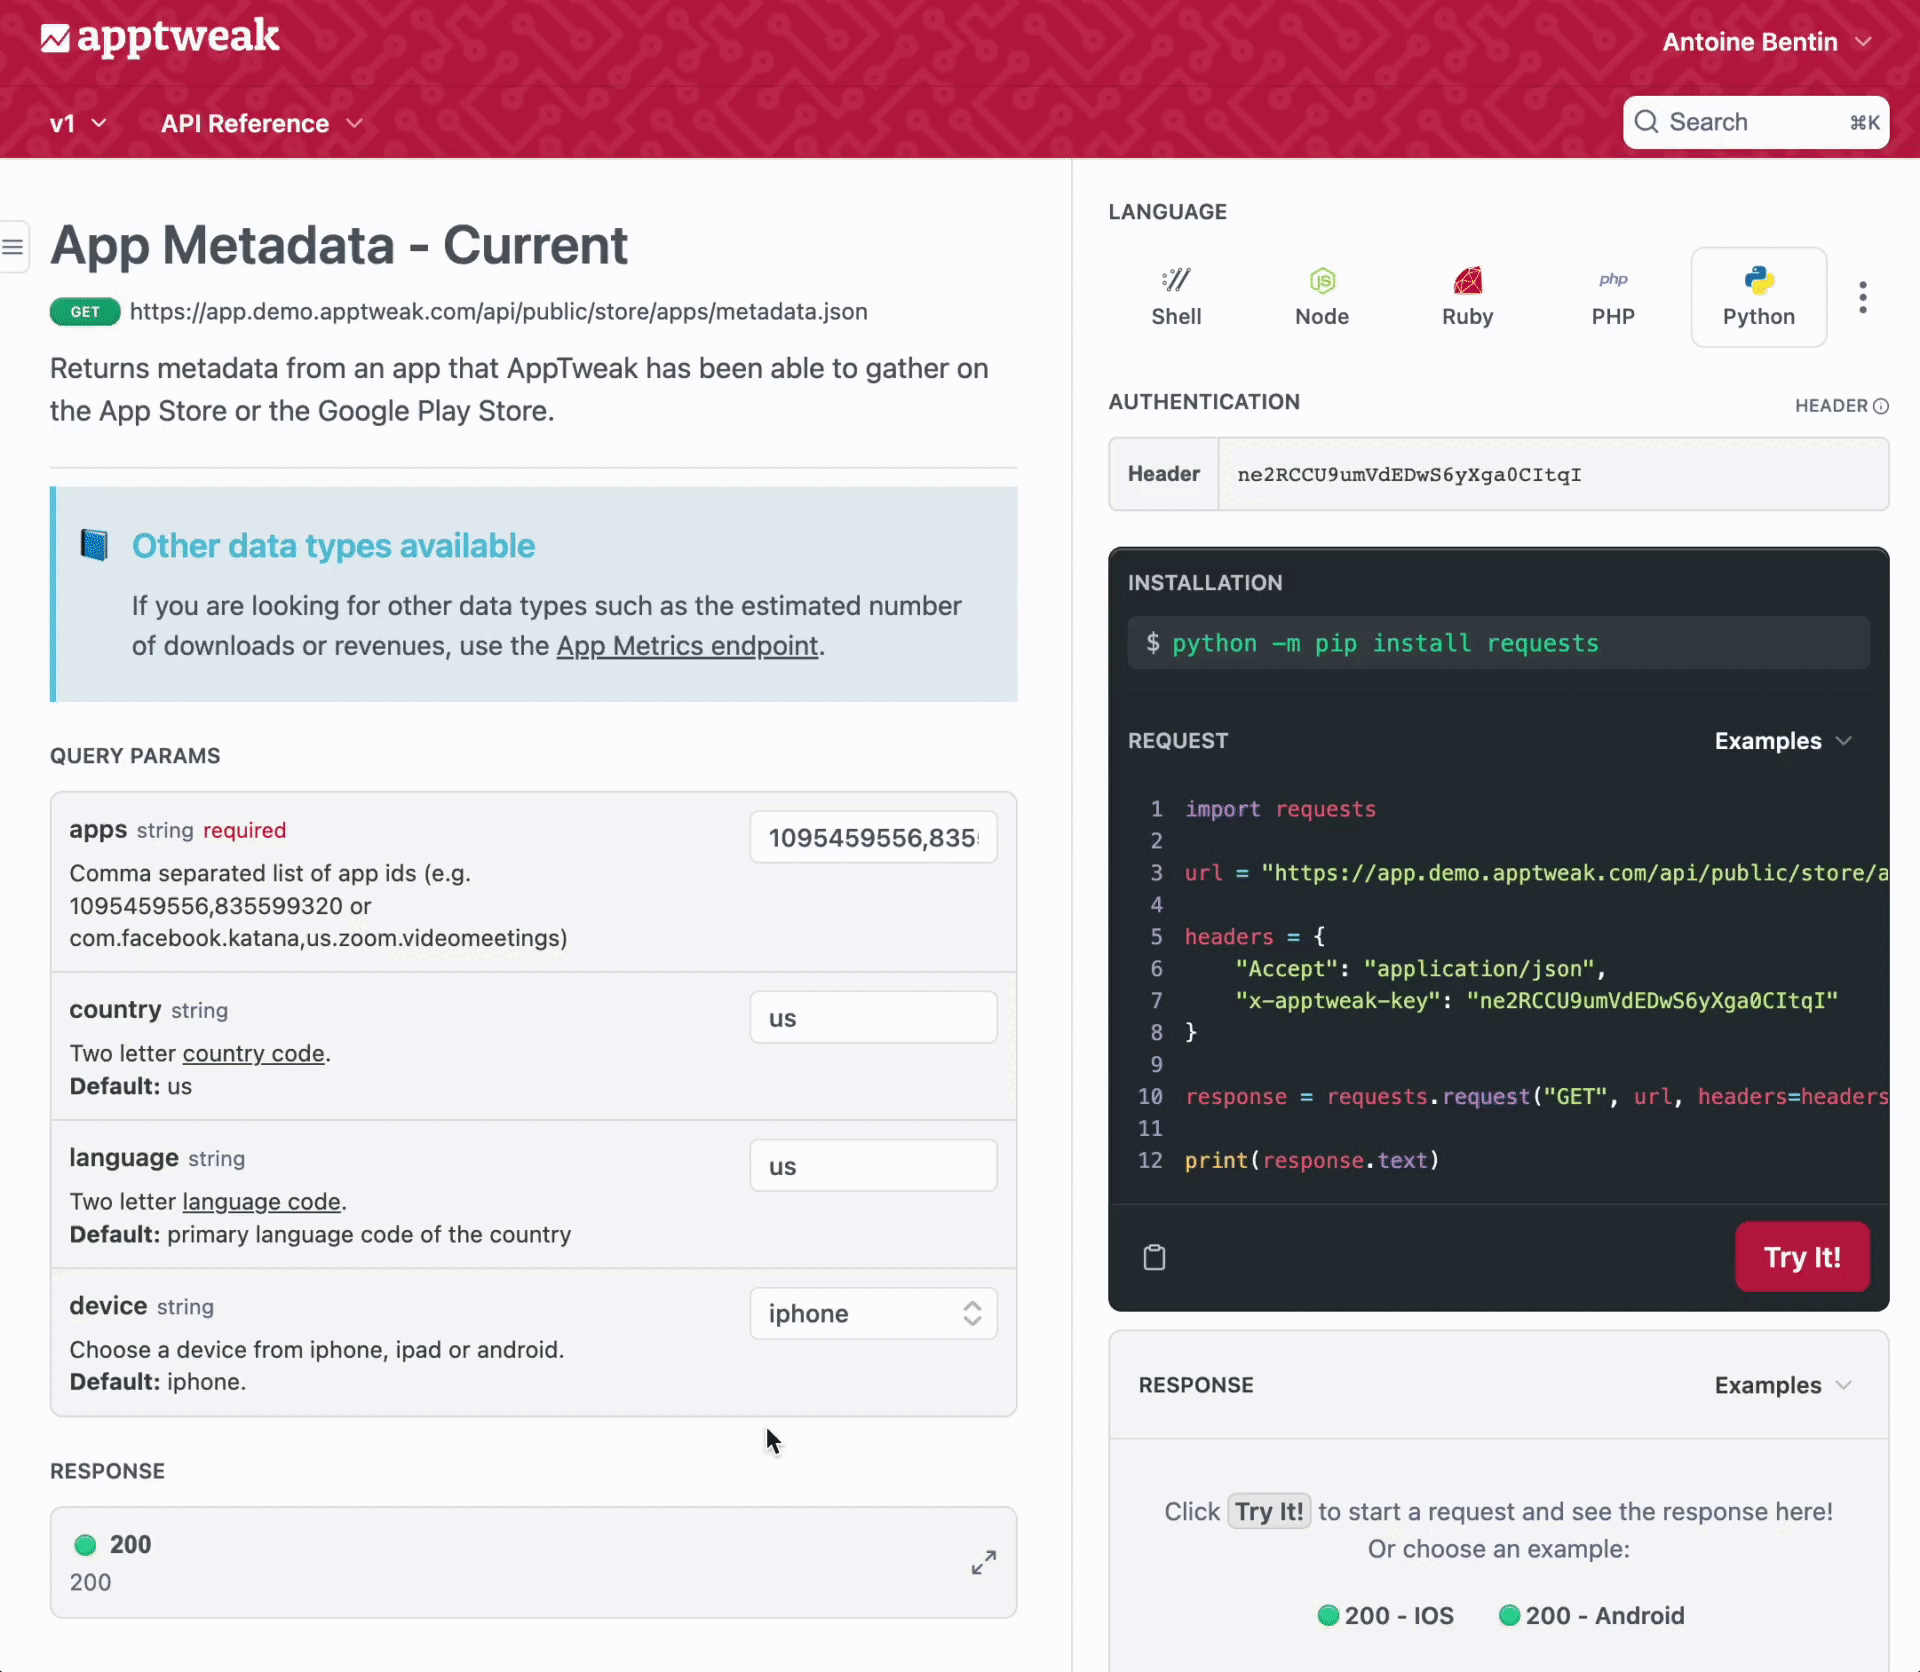This screenshot has height=1672, width=1920.
Task: Click the search magnifier icon
Action: (x=1646, y=122)
